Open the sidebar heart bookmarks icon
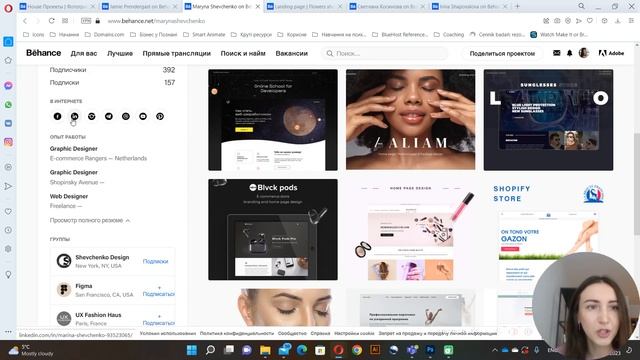The width and height of the screenshot is (640, 360). (x=8, y=211)
